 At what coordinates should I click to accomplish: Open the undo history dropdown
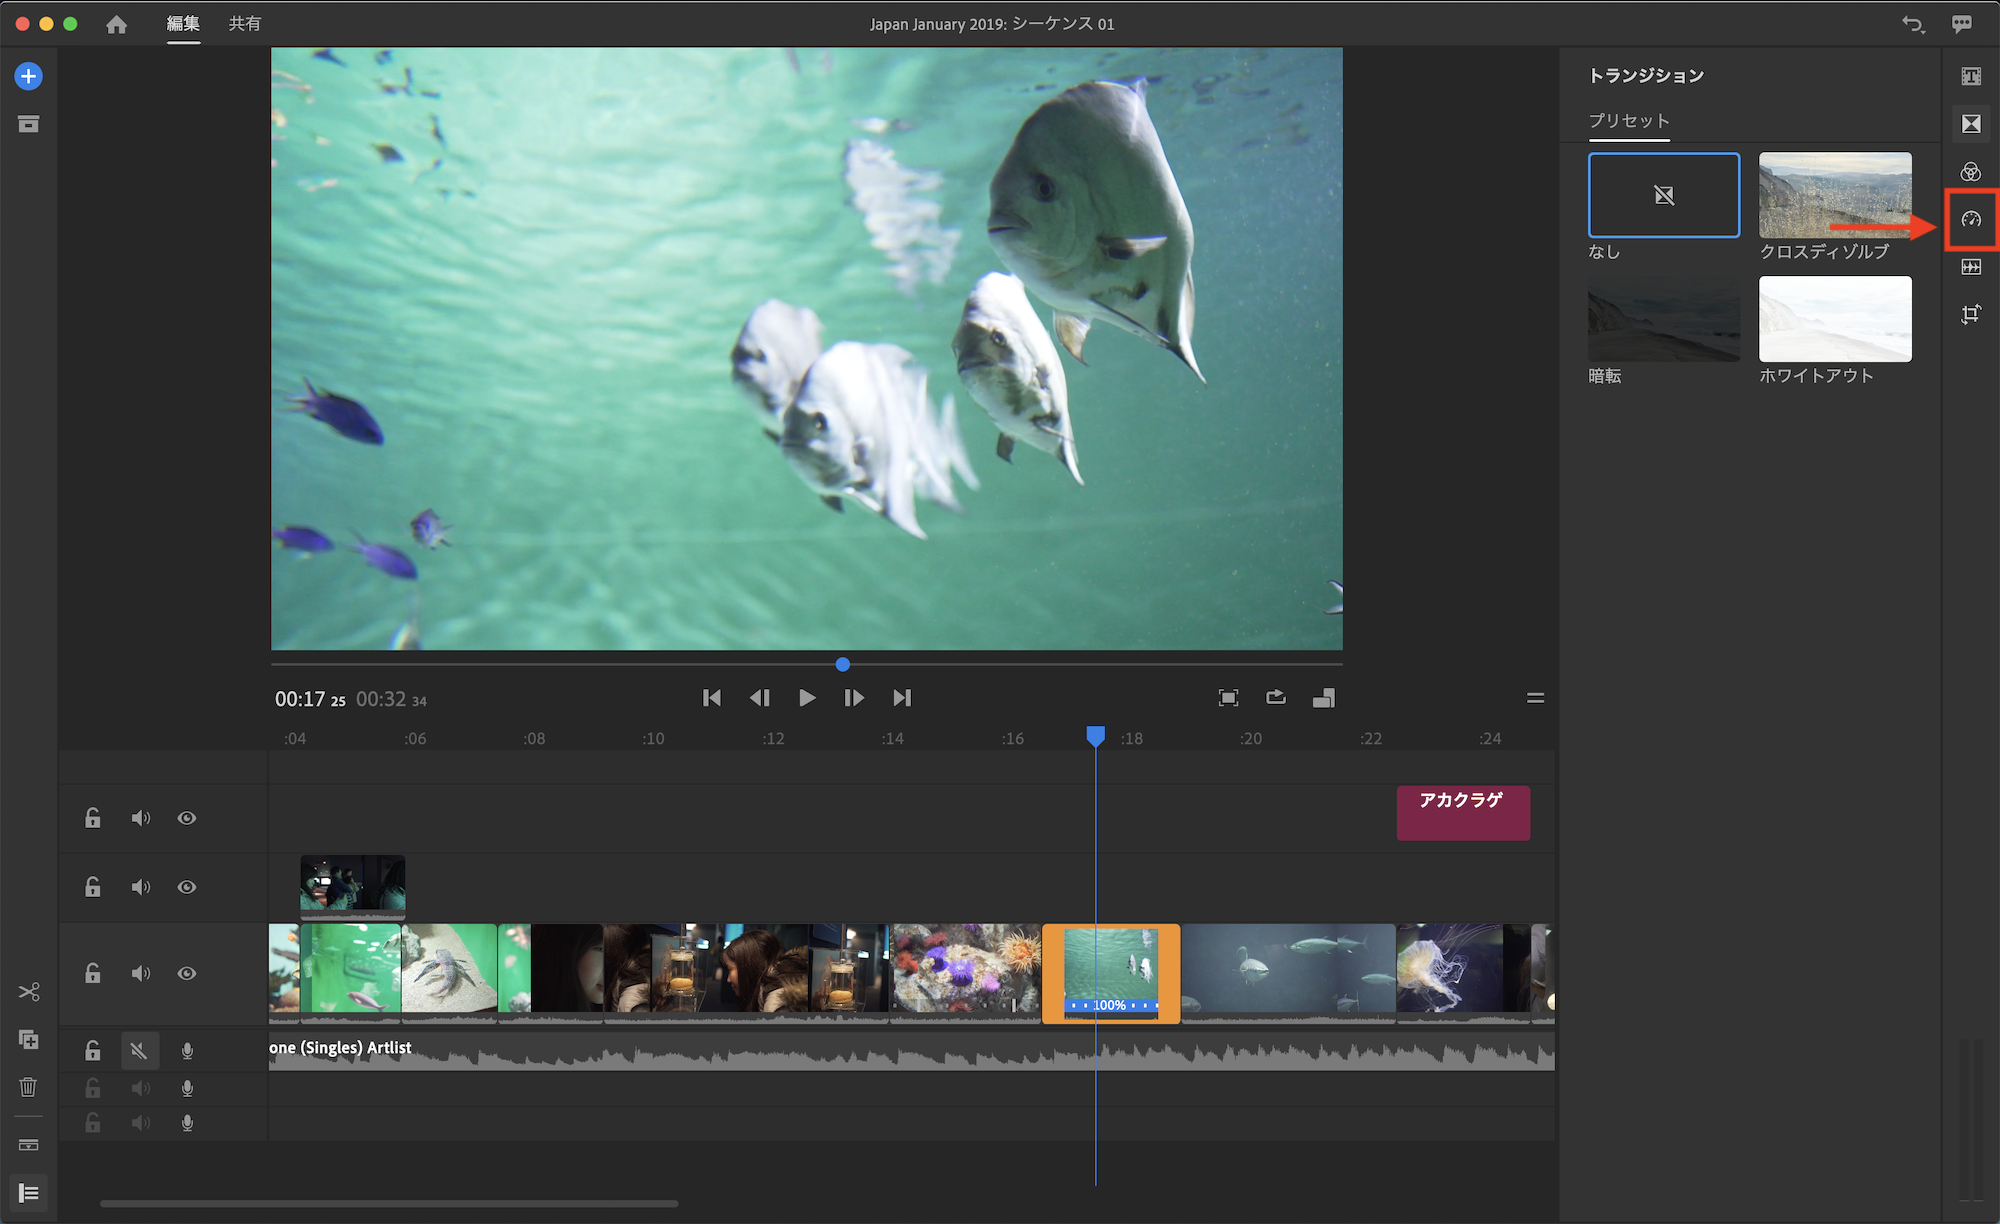point(1912,24)
